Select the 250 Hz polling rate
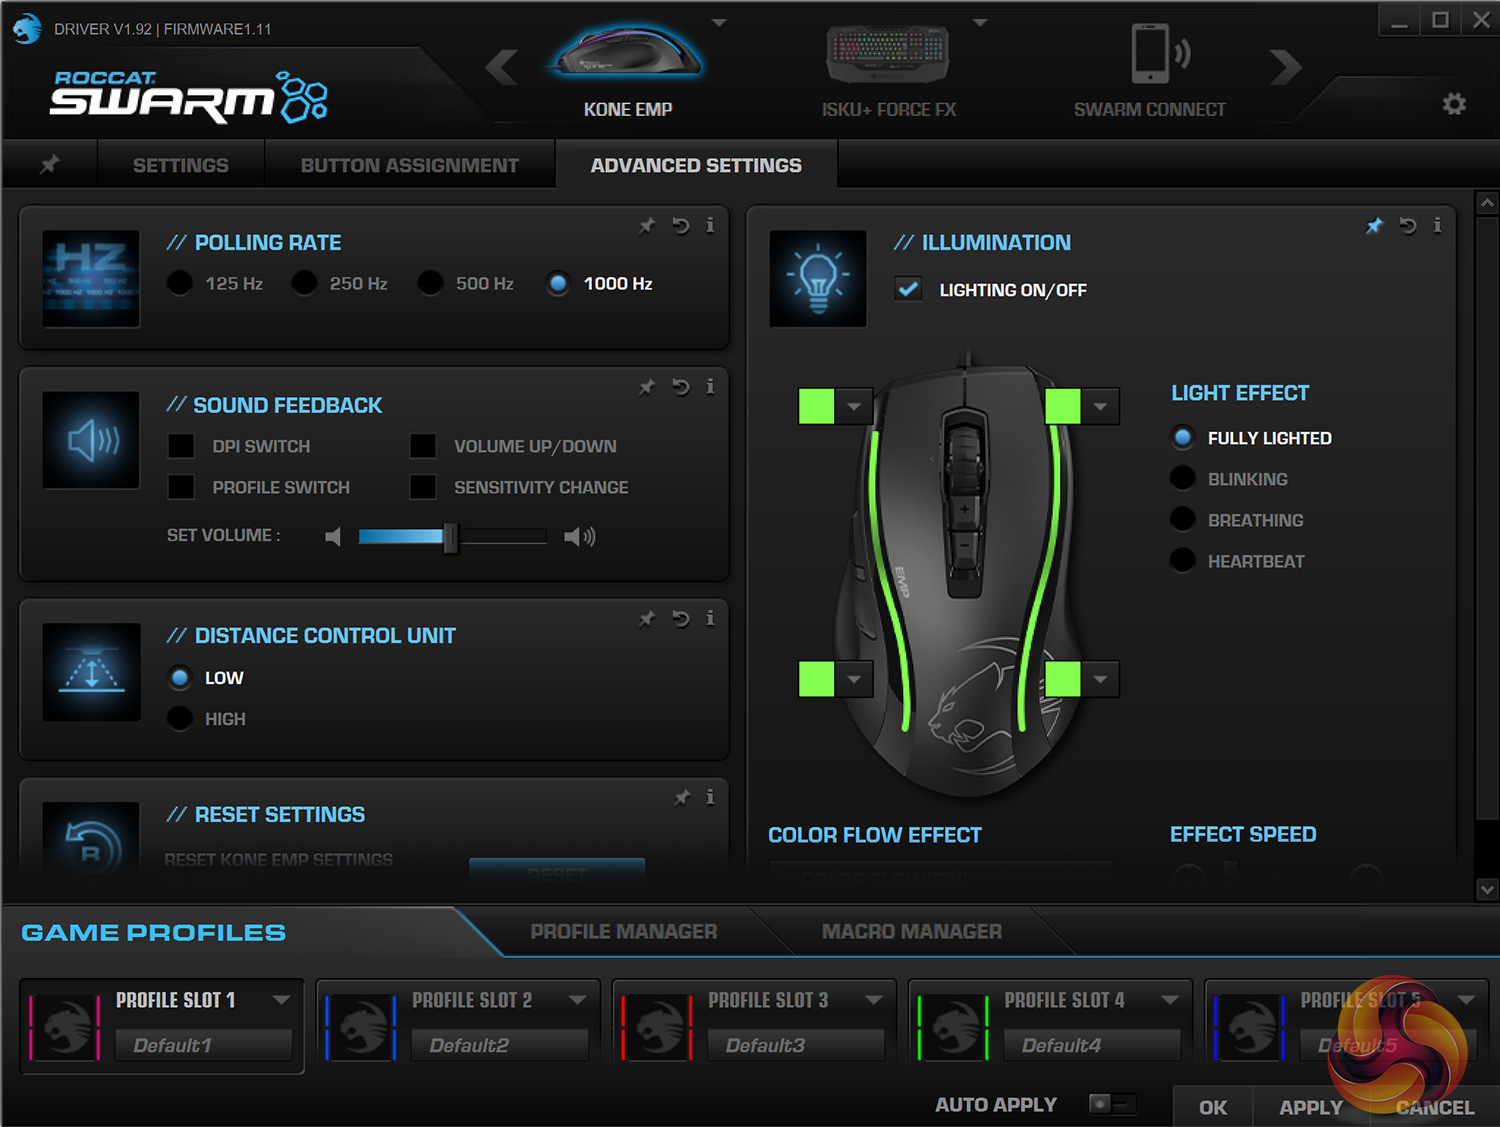The height and width of the screenshot is (1127, 1500). click(x=305, y=284)
